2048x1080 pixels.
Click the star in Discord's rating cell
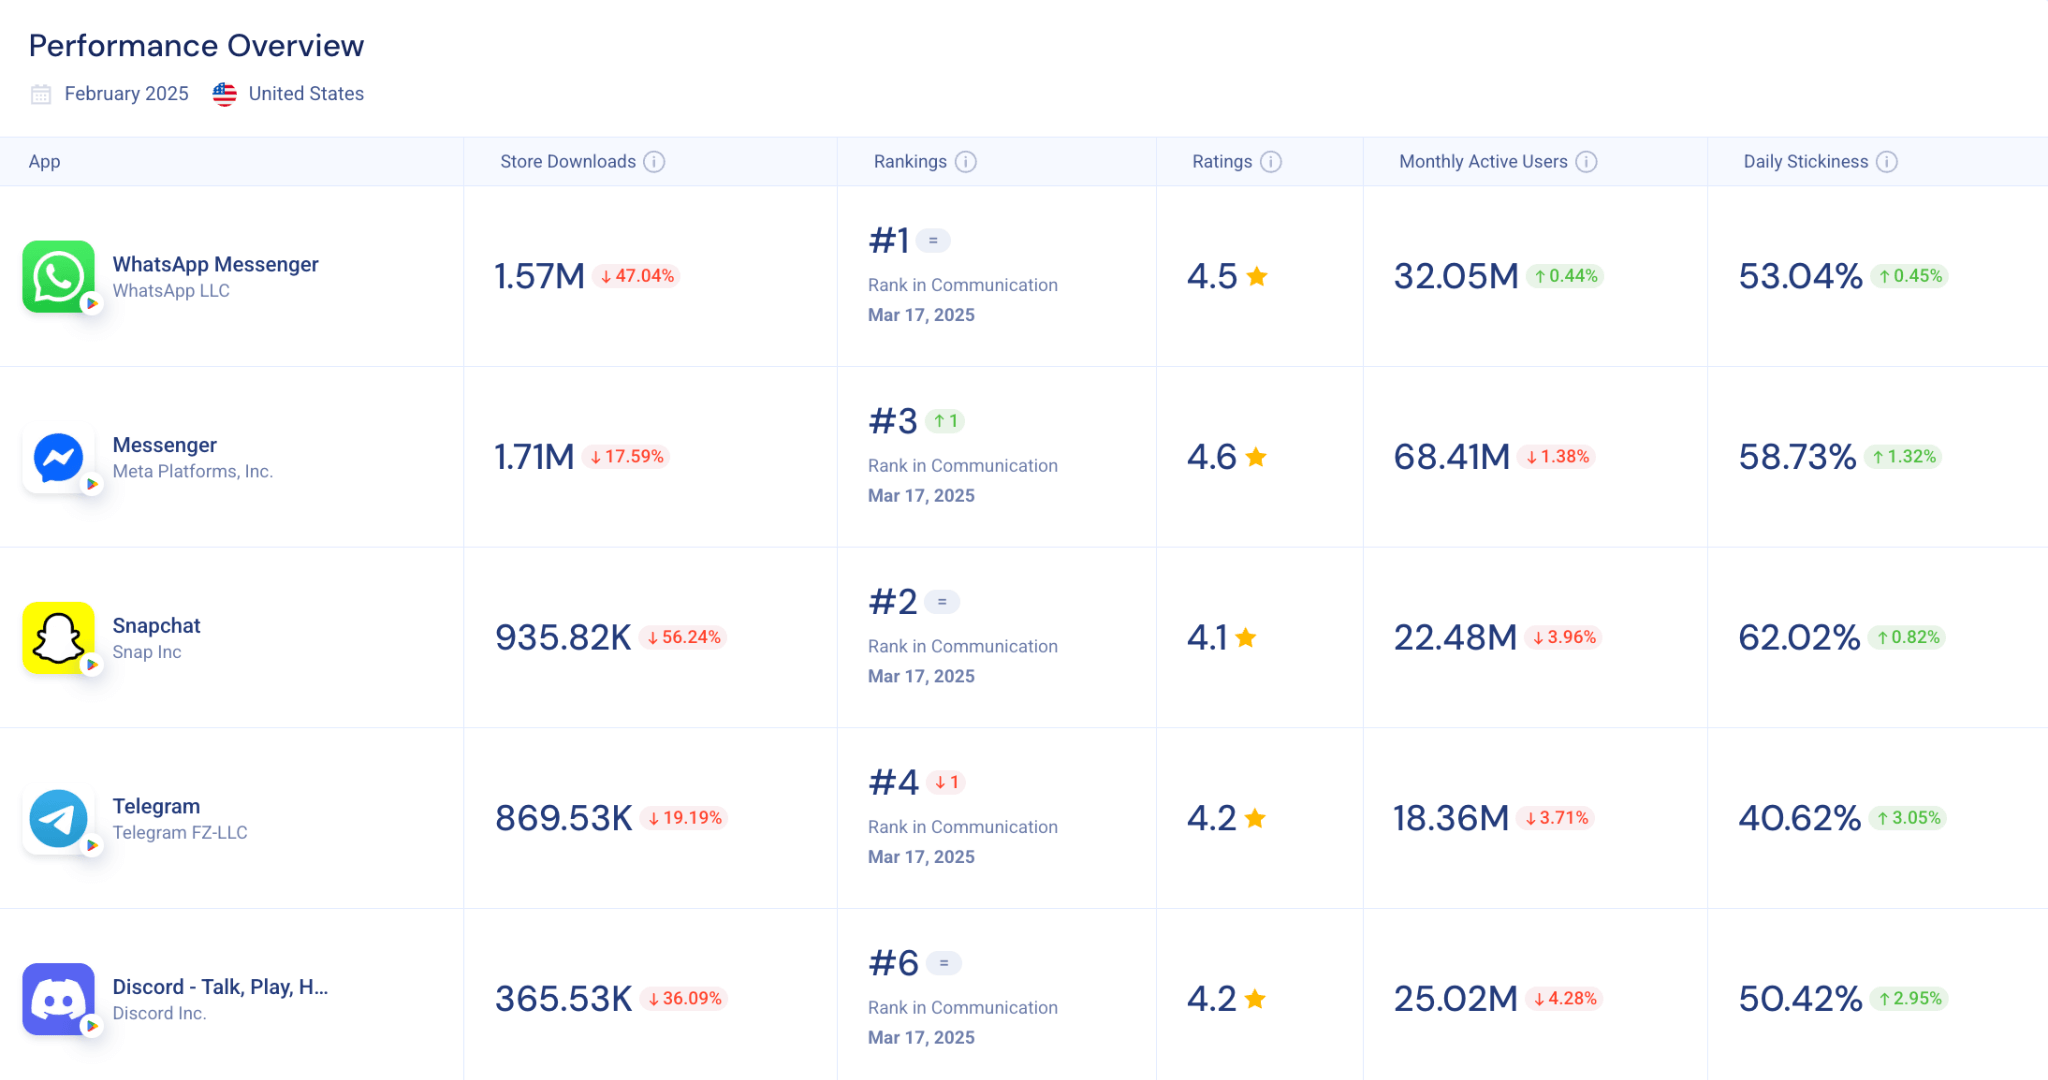tap(1256, 999)
